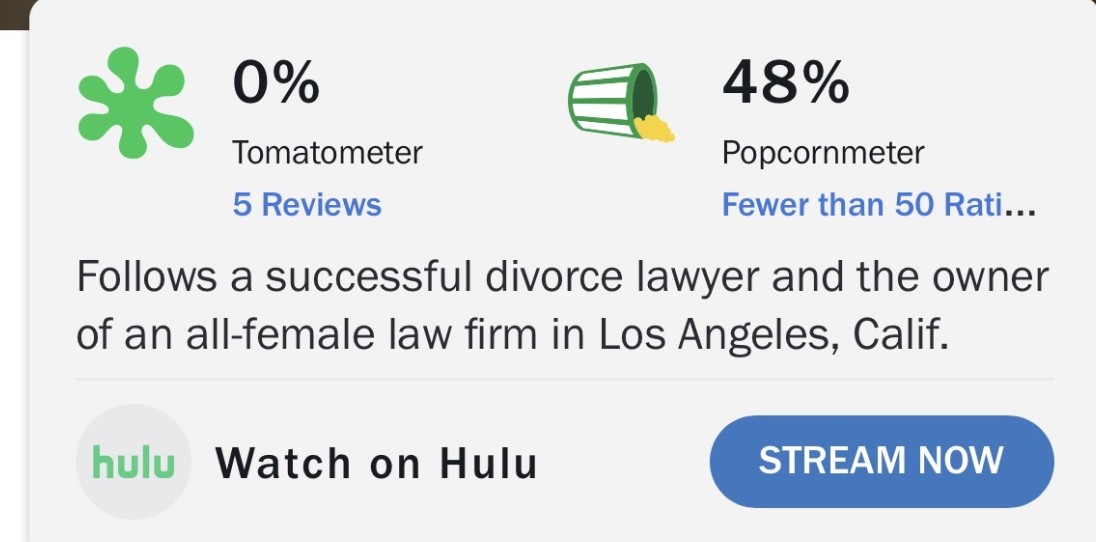Click the green Hulu logo
The height and width of the screenshot is (542, 1096).
click(133, 462)
